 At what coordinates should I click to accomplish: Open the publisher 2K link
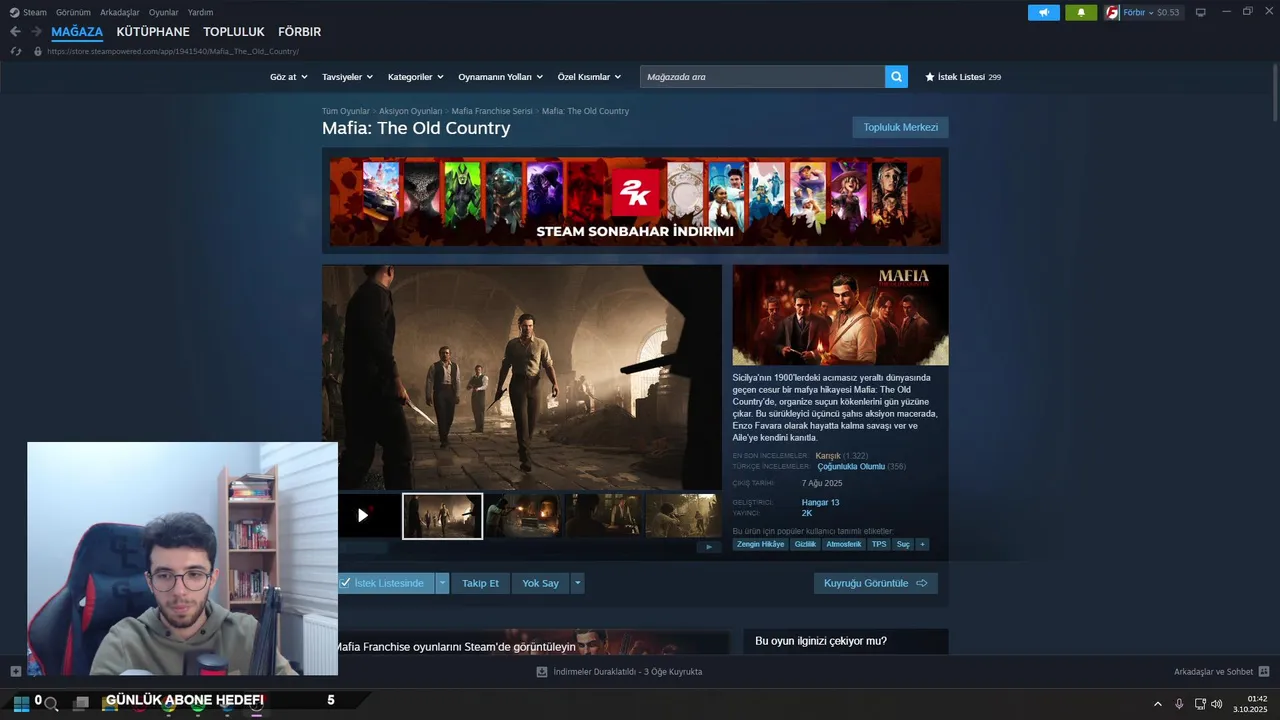[807, 513]
